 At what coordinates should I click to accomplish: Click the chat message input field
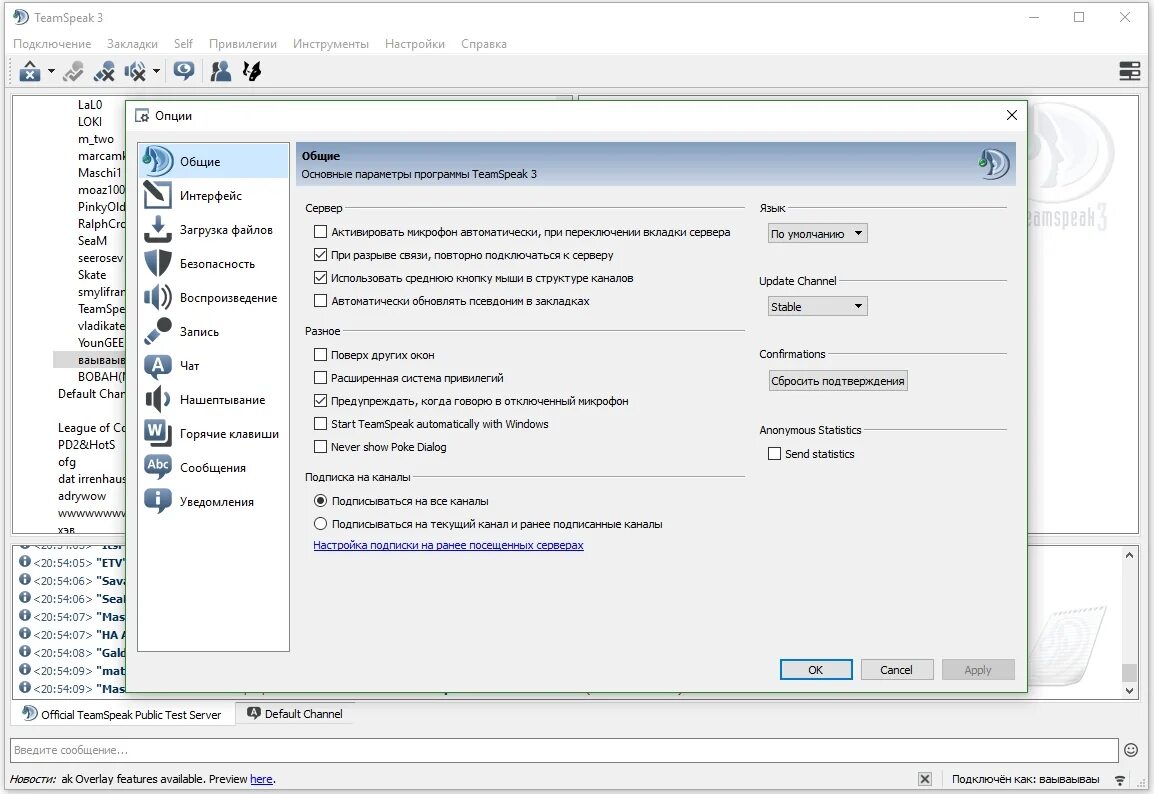(x=564, y=750)
